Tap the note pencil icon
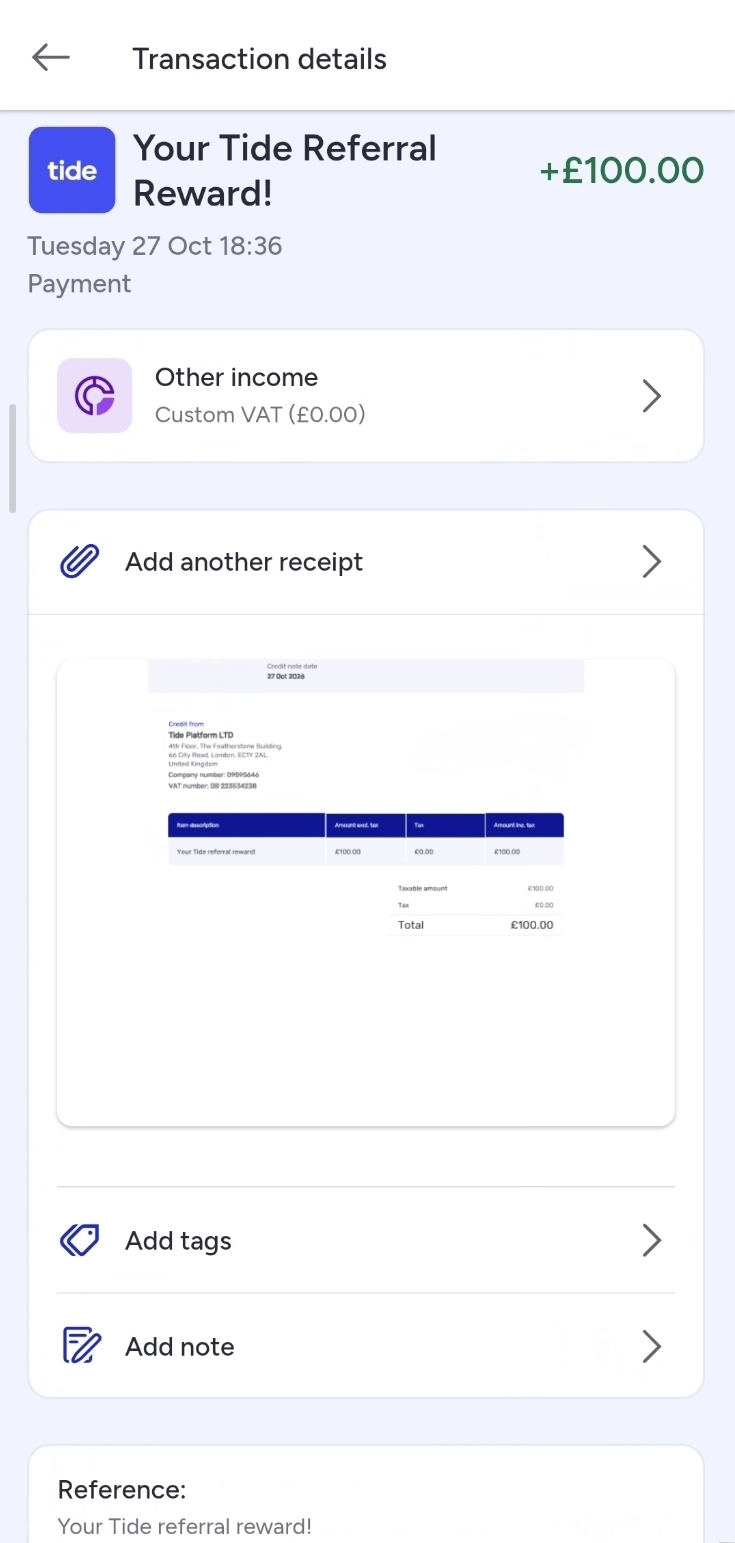735x1543 pixels. 81,1347
